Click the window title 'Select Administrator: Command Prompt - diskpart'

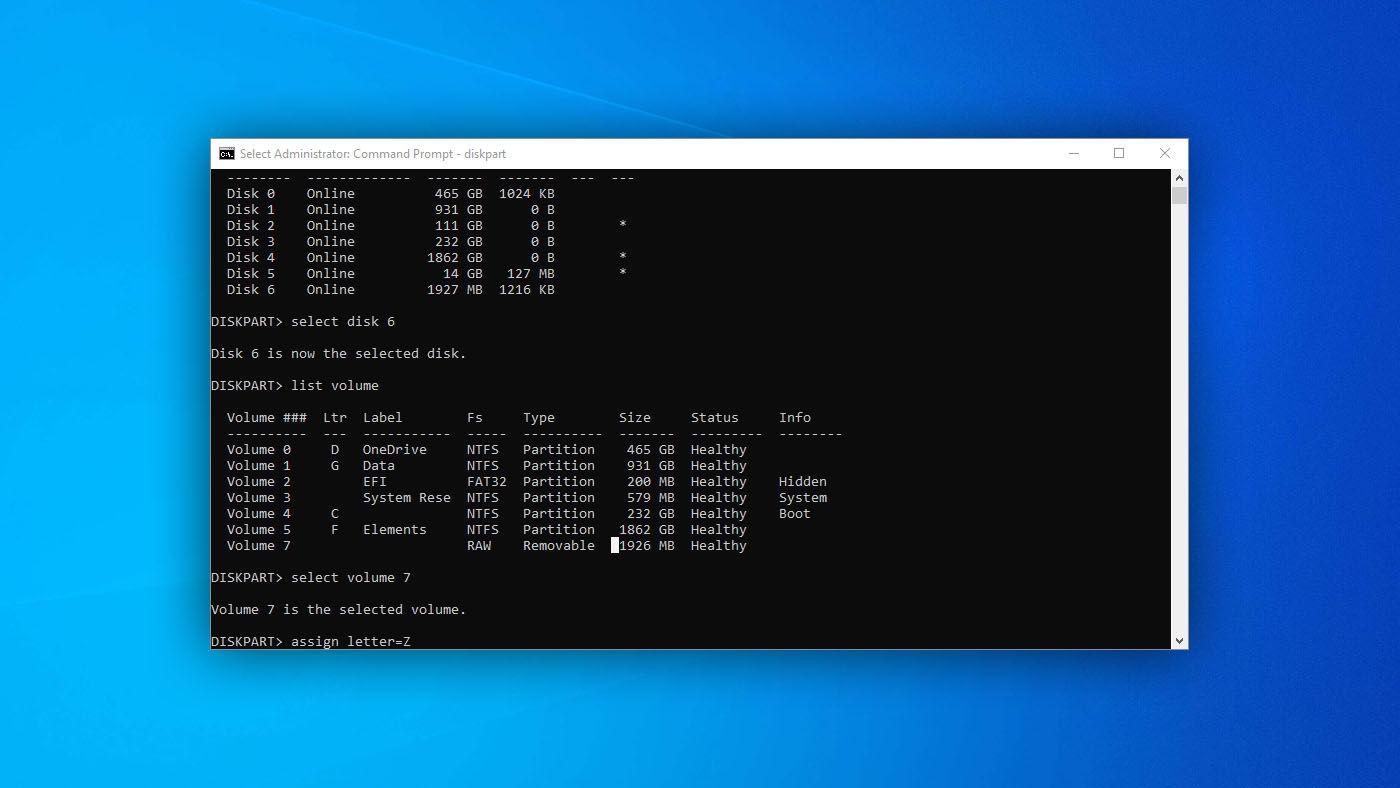[373, 154]
